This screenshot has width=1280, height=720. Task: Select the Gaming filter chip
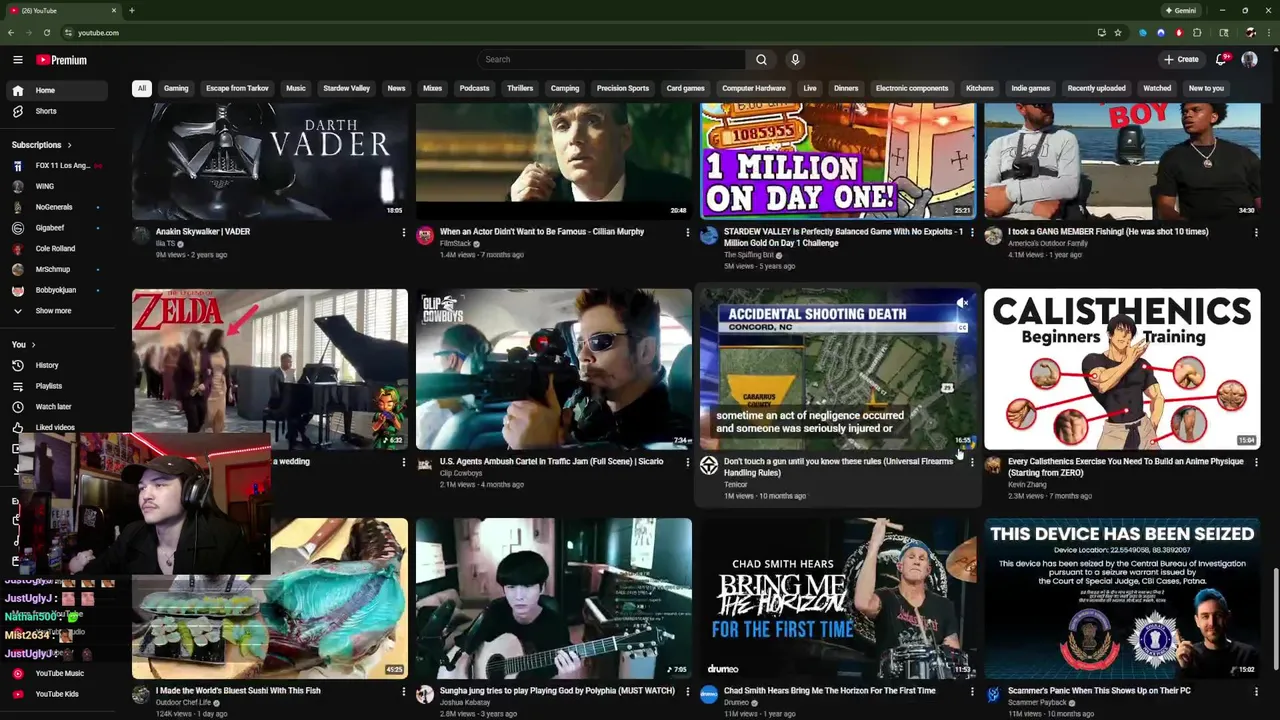click(176, 88)
